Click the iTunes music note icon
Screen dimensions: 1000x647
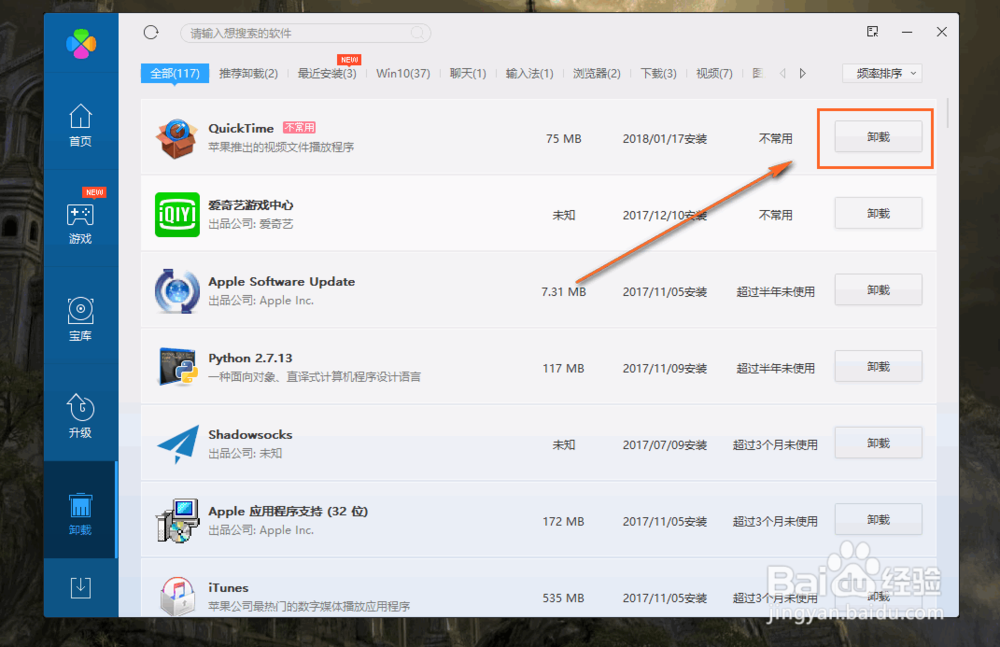click(177, 596)
